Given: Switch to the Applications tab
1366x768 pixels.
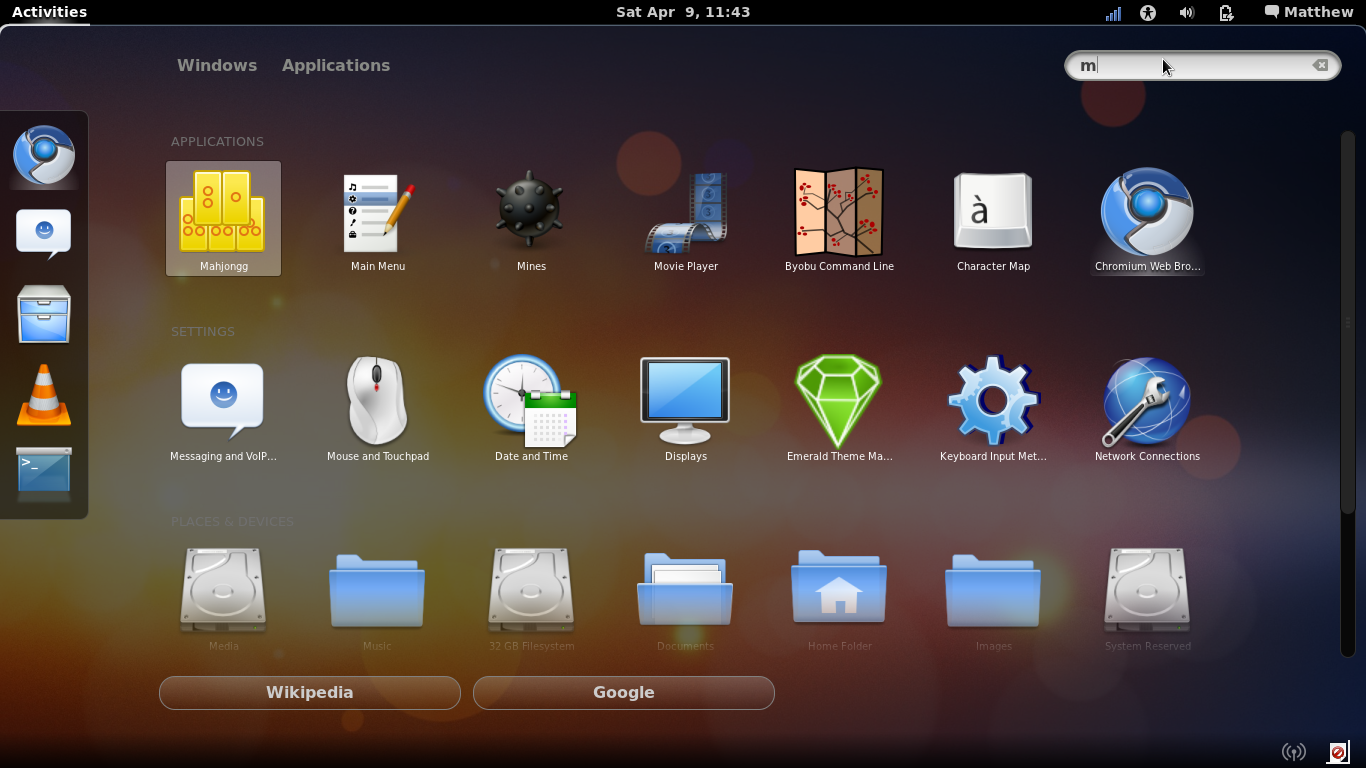Looking at the screenshot, I should (336, 65).
